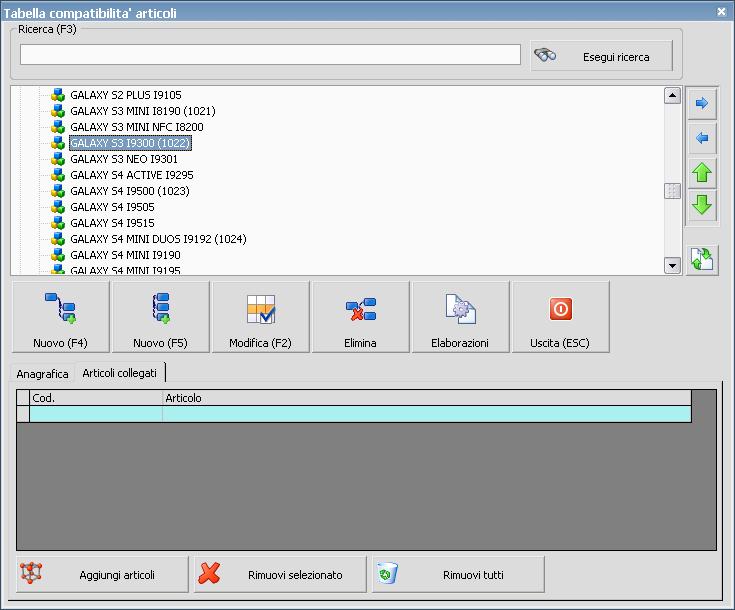Click icon beside GALAXY S4 I9505

(x=58, y=206)
